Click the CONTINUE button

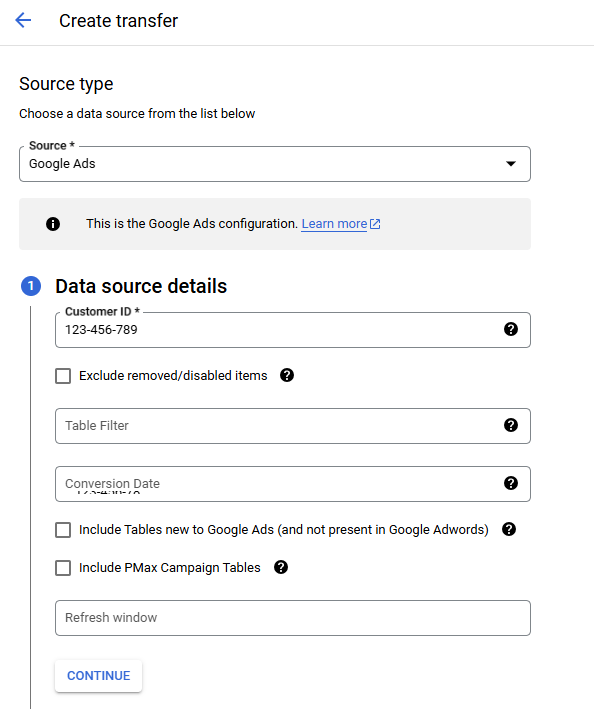pos(99,676)
